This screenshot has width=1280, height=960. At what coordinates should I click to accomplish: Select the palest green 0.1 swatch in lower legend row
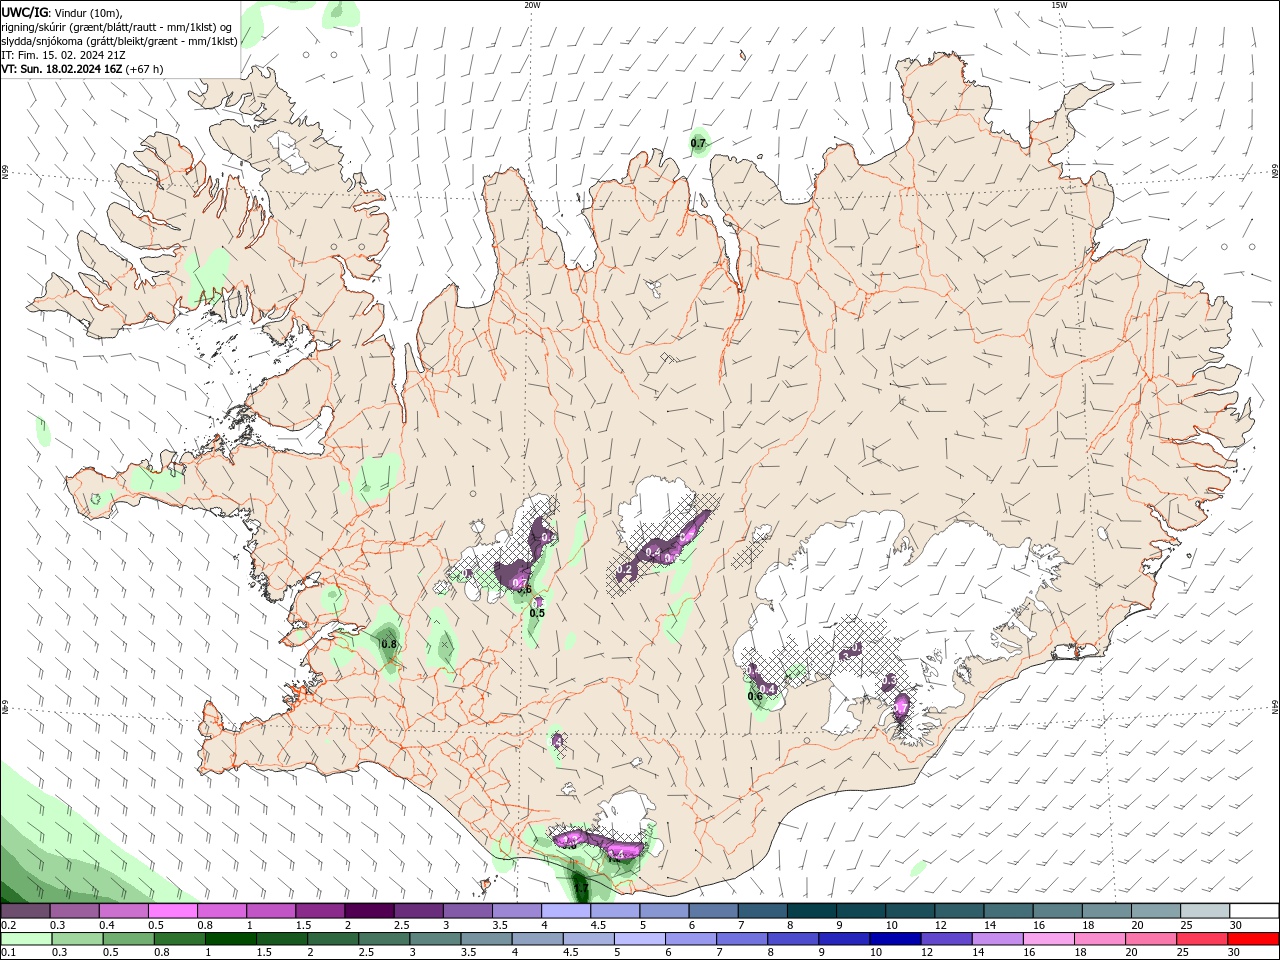click(26, 939)
